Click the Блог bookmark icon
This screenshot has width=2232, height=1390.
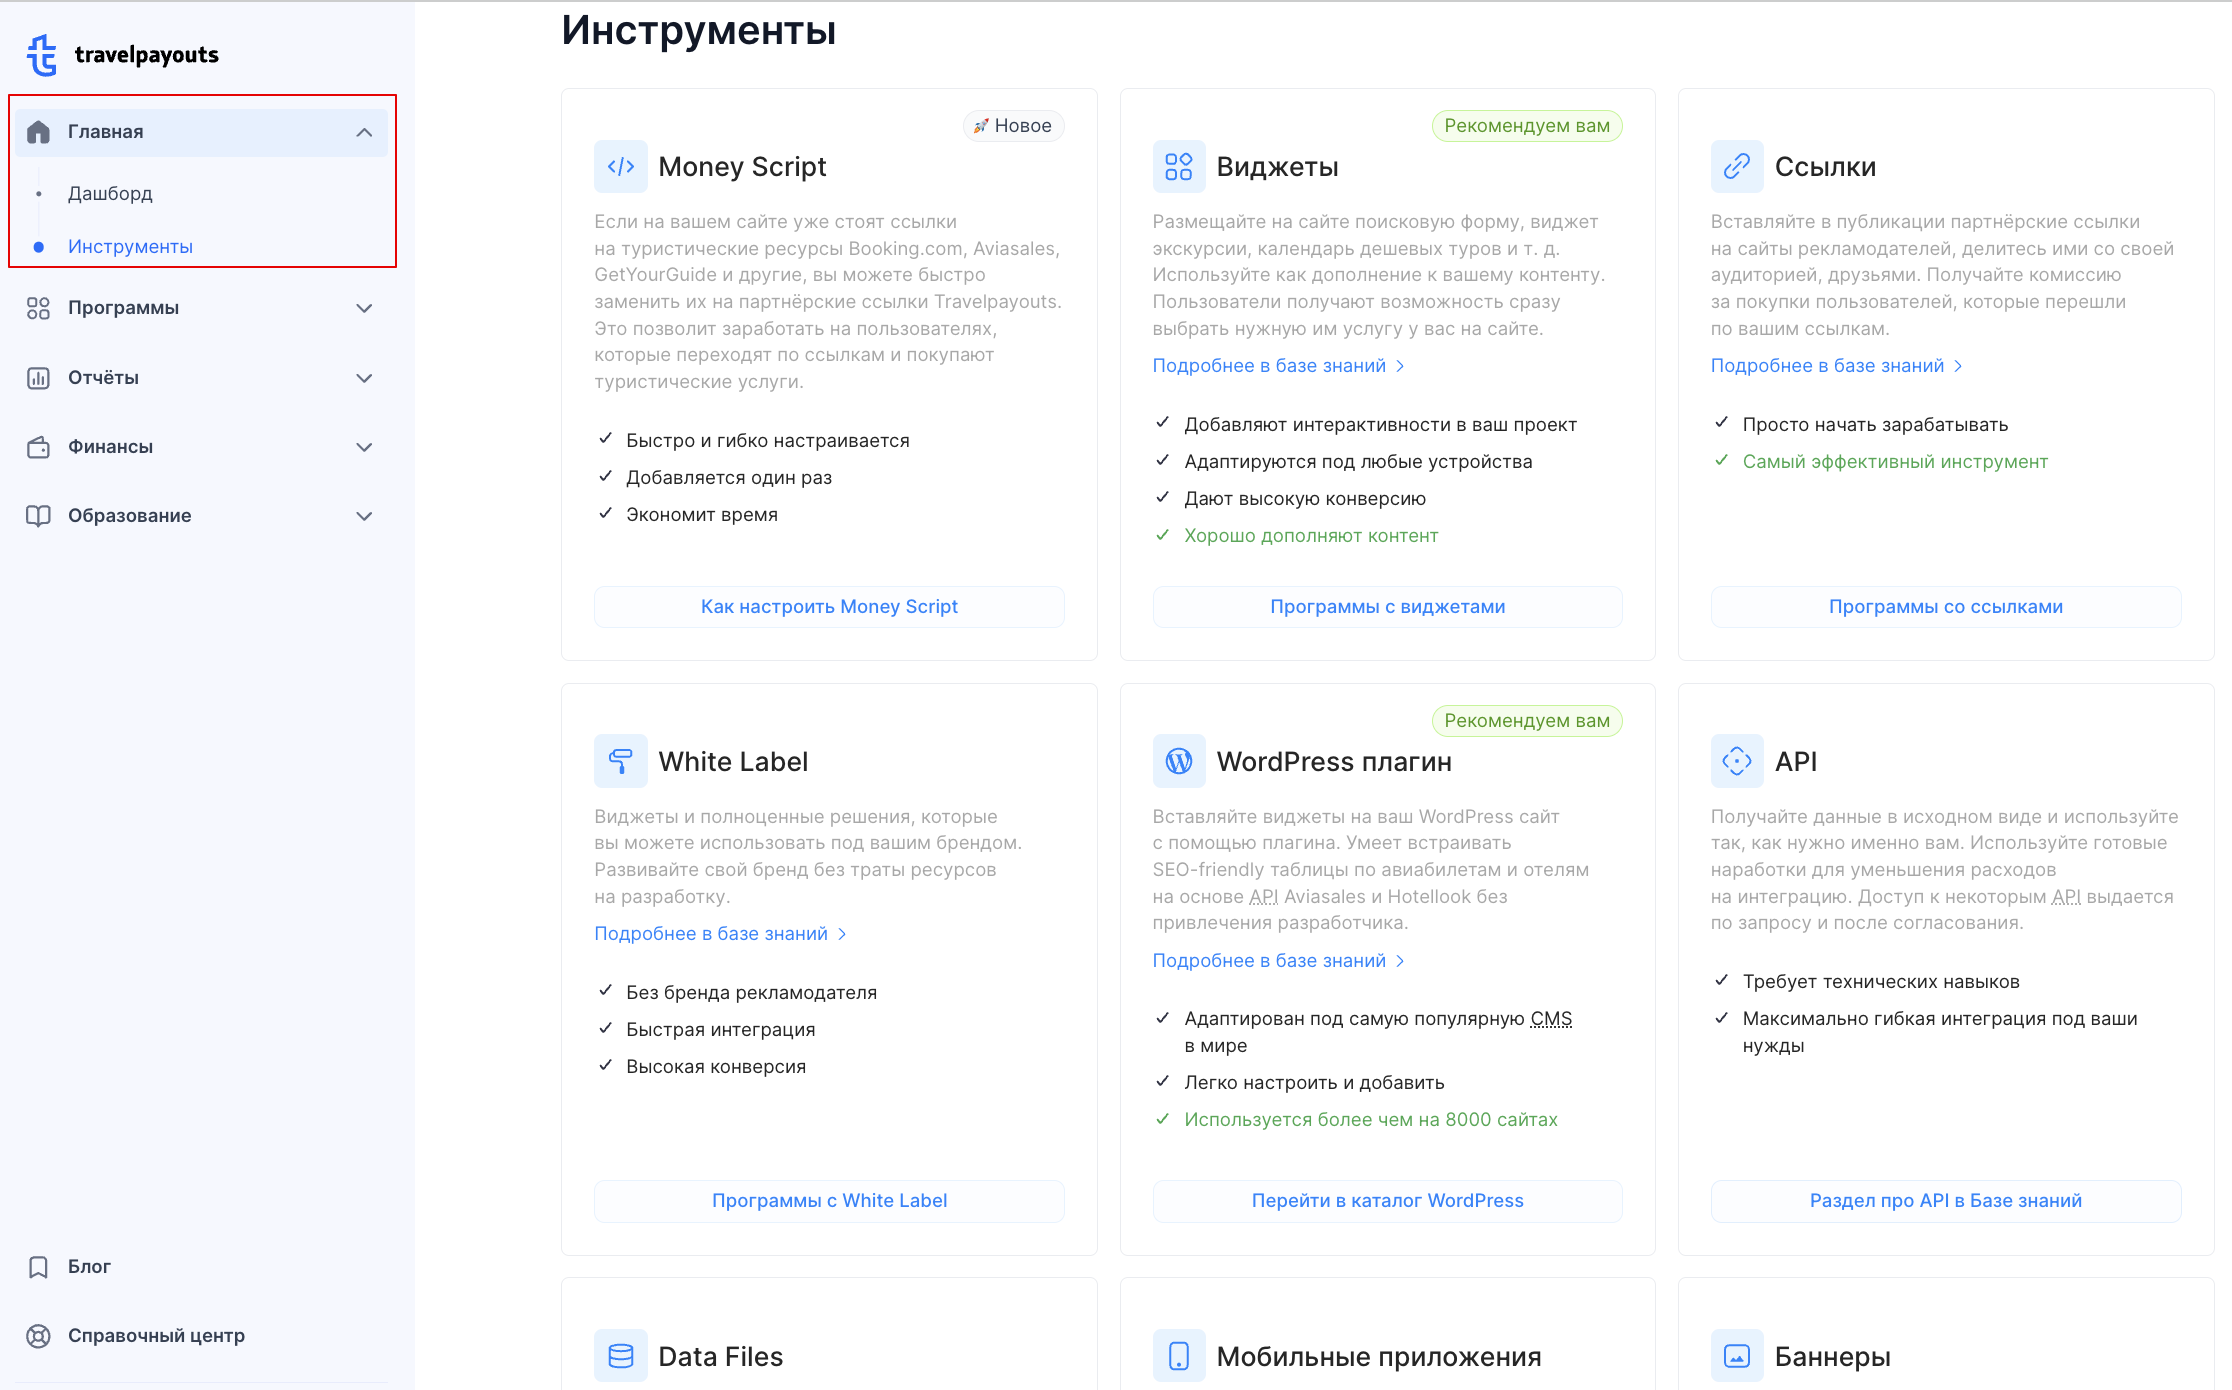point(38,1267)
